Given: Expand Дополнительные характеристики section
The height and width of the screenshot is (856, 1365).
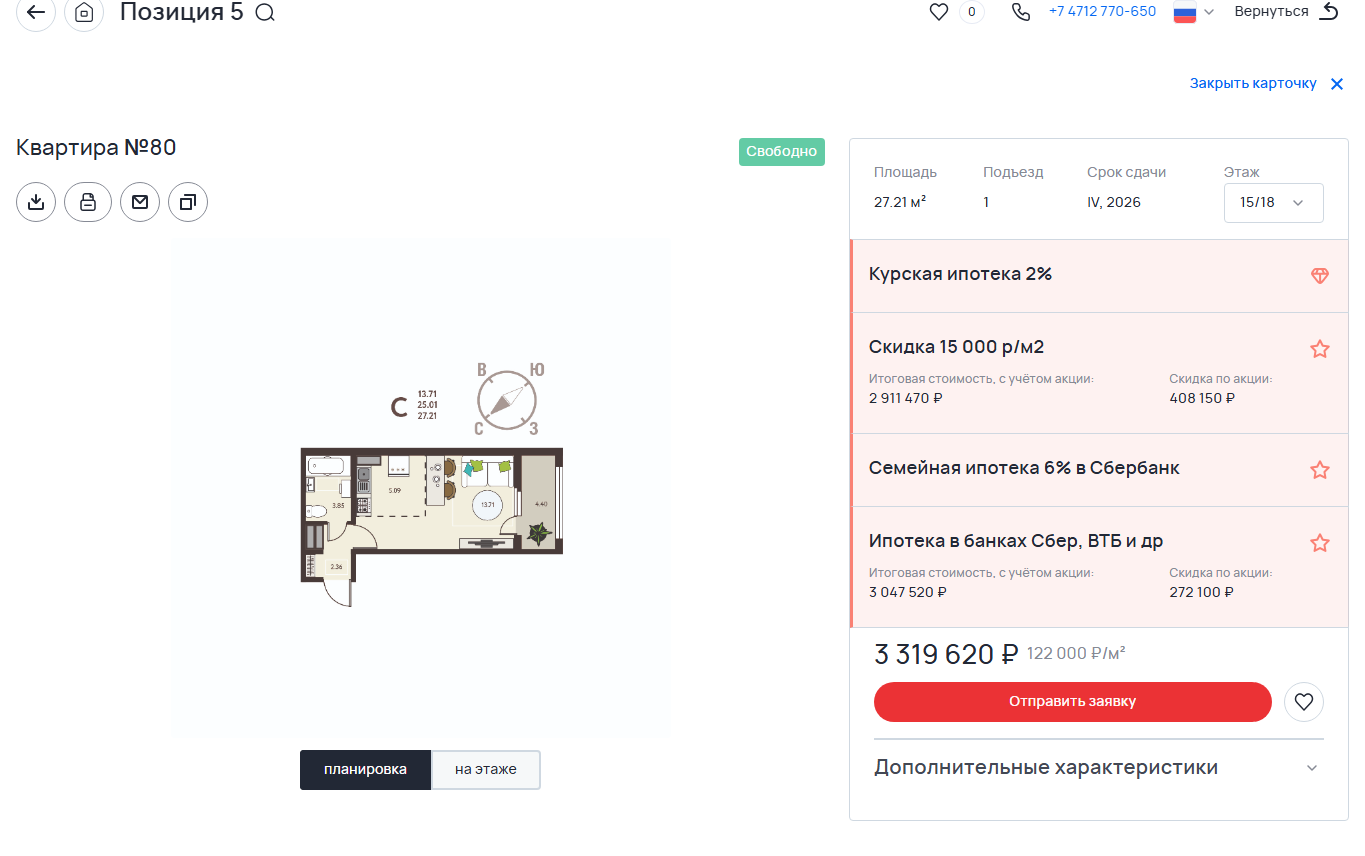Looking at the screenshot, I should 1098,768.
